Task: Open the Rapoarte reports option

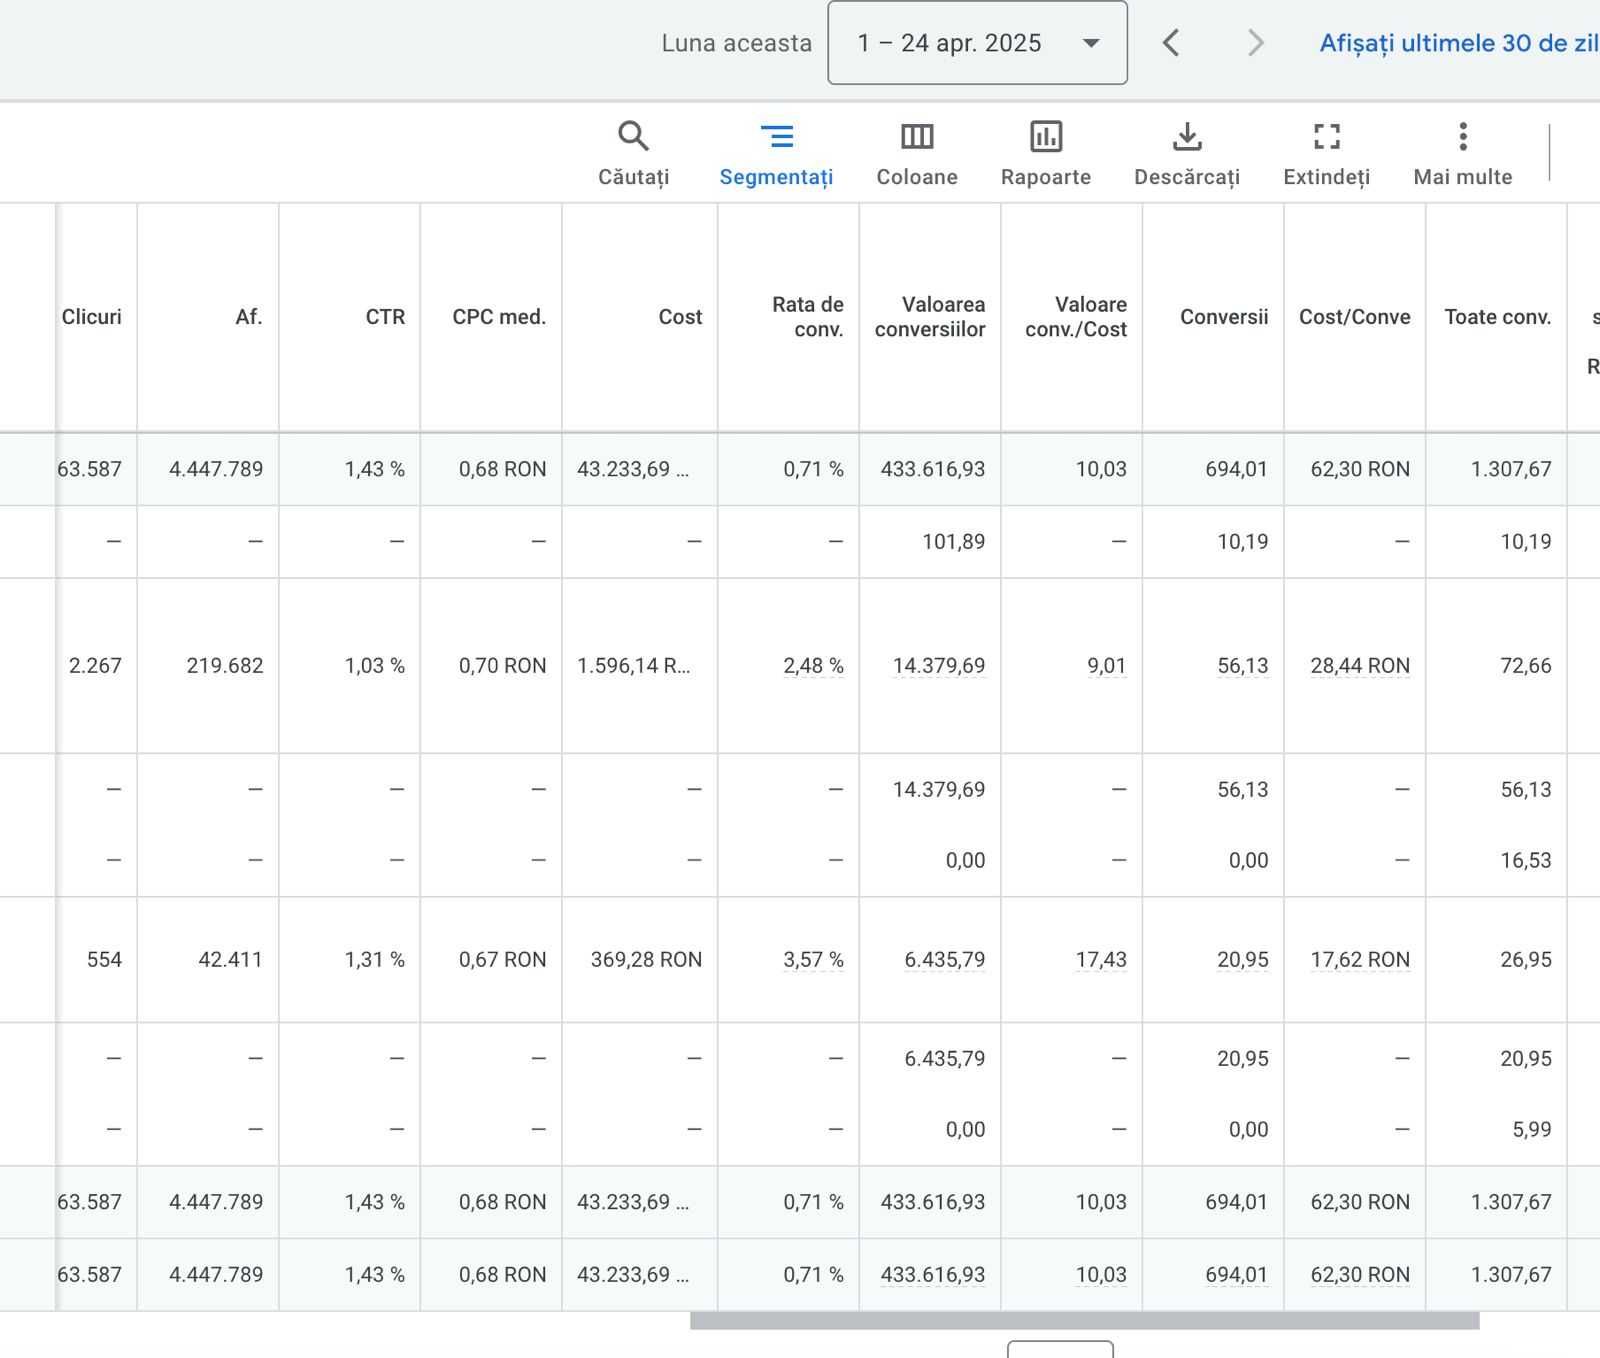Action: (1046, 154)
